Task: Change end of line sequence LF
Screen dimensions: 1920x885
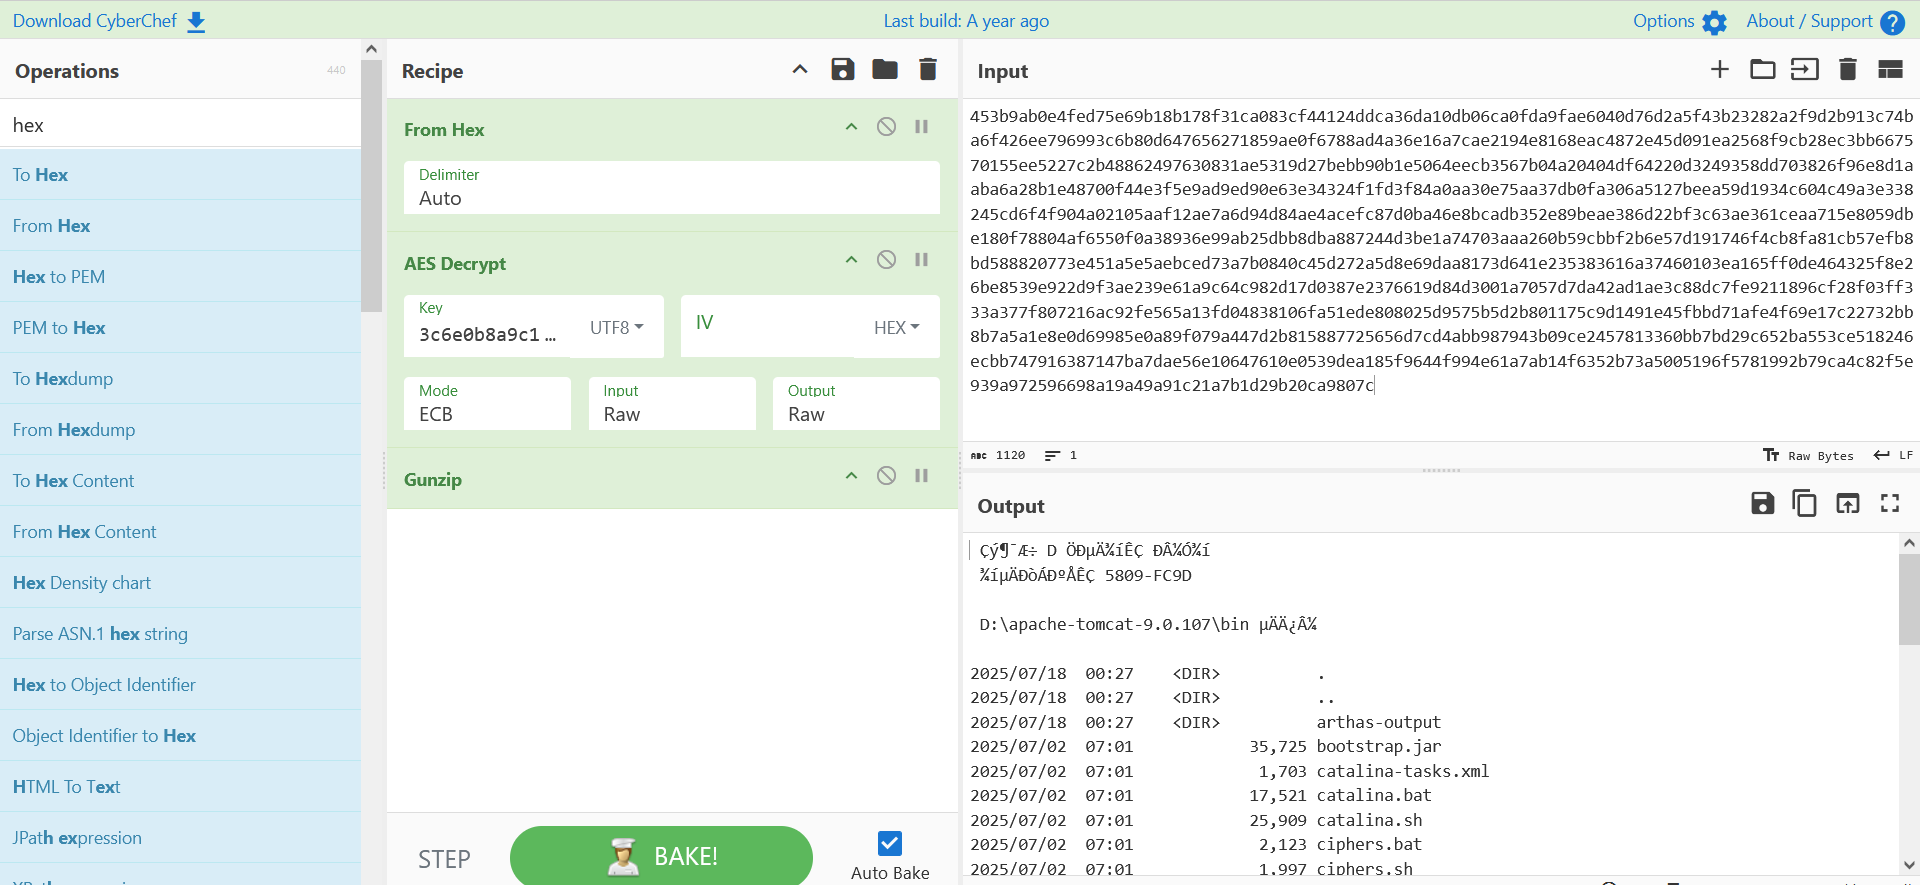Action: 1893,455
